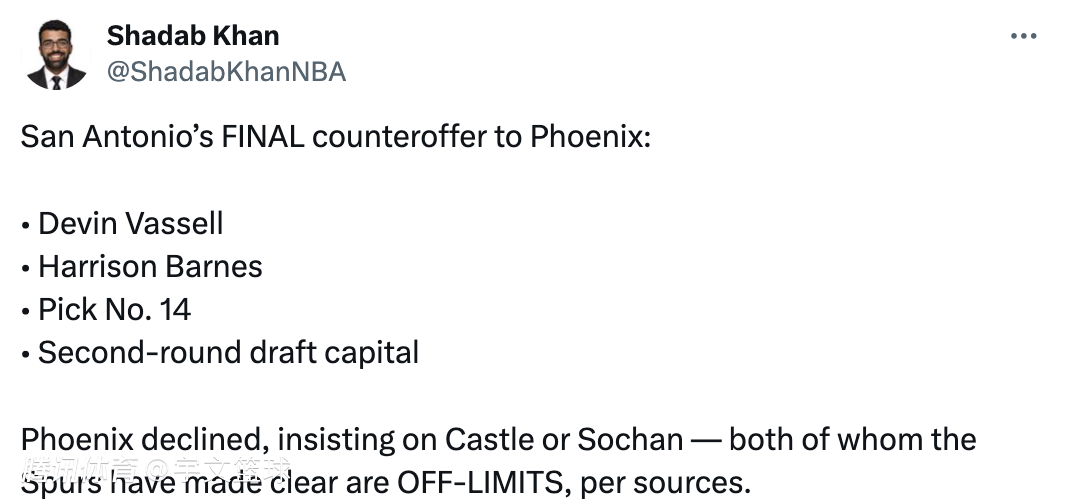Screen dimensions: 1066x504
Task: Open the three-dot more options menu
Action: [1023, 36]
